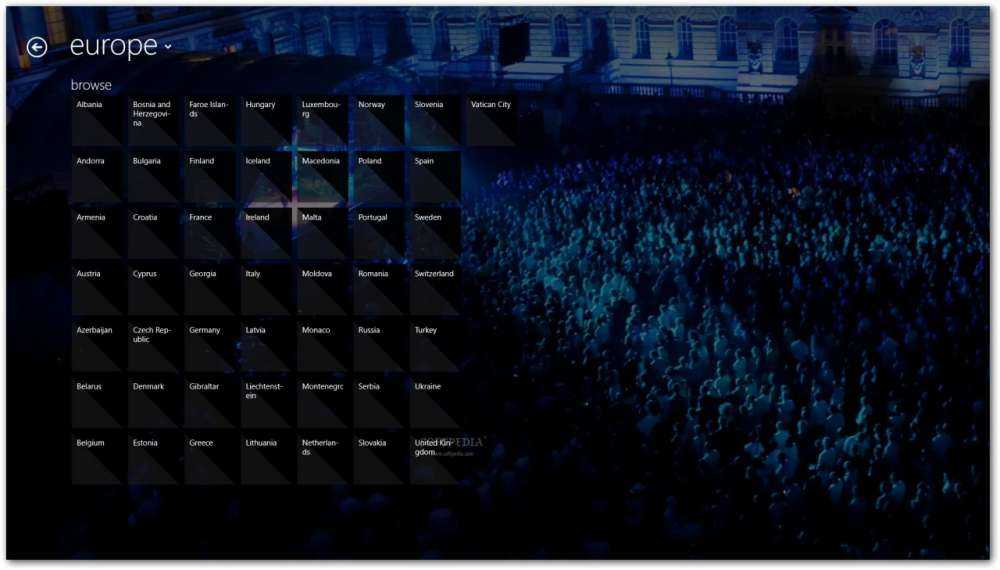Click the back arrow button
The image size is (1000, 570).
coord(37,47)
